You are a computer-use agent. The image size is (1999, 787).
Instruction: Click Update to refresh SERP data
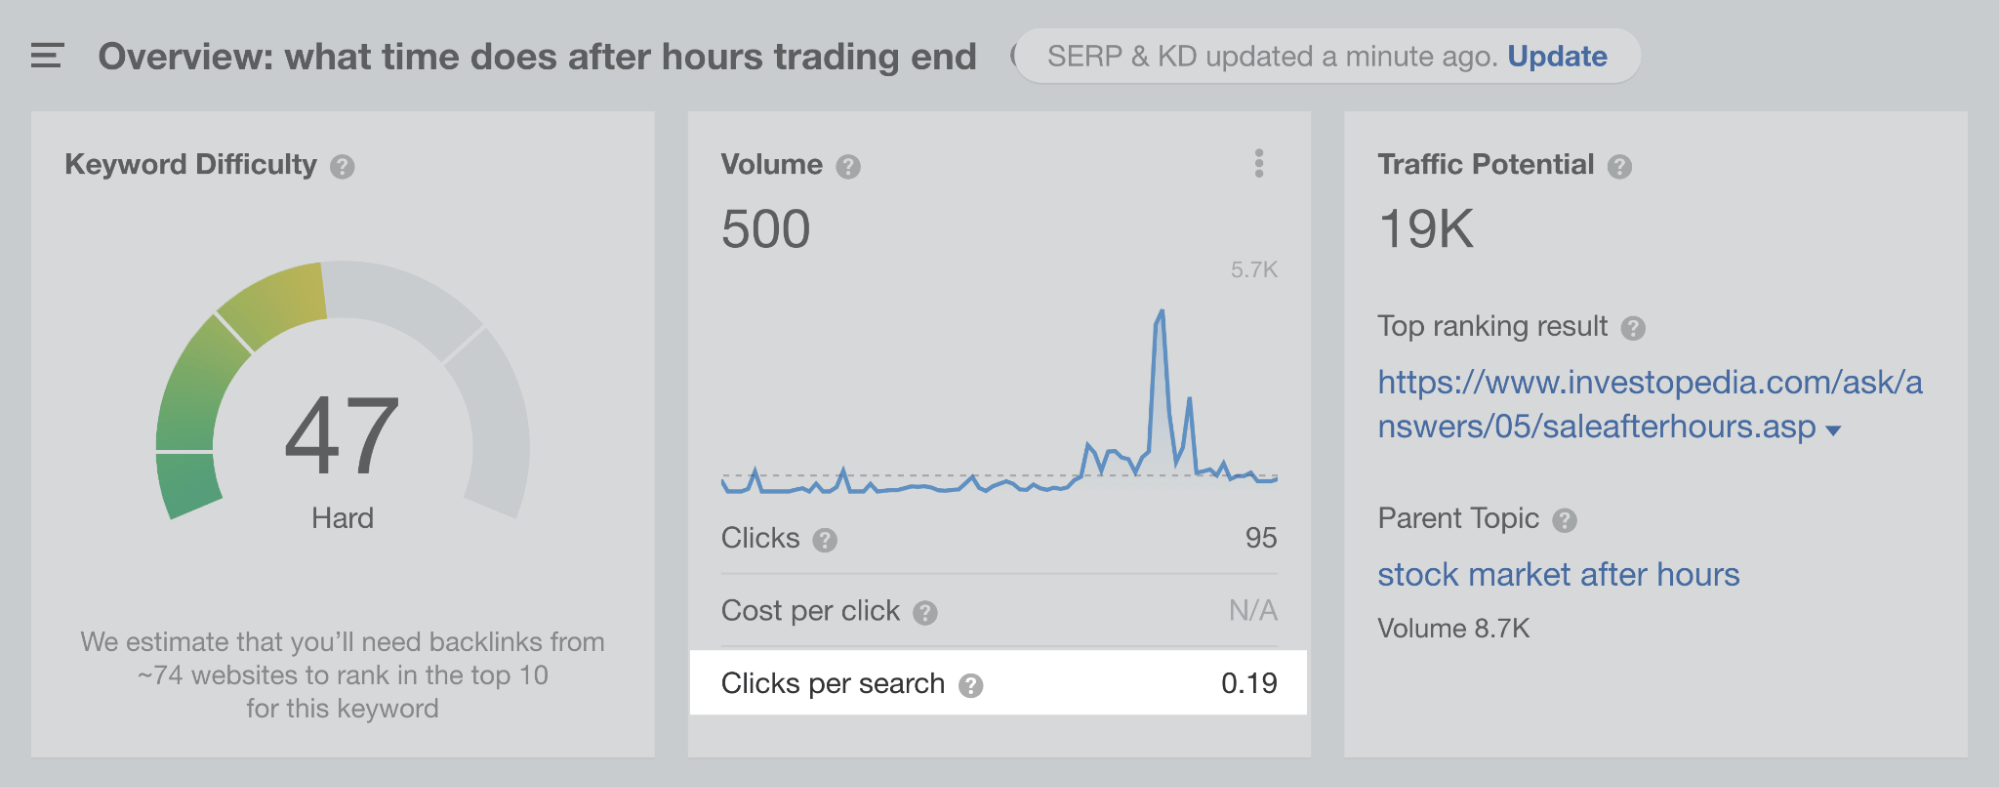click(x=1557, y=56)
